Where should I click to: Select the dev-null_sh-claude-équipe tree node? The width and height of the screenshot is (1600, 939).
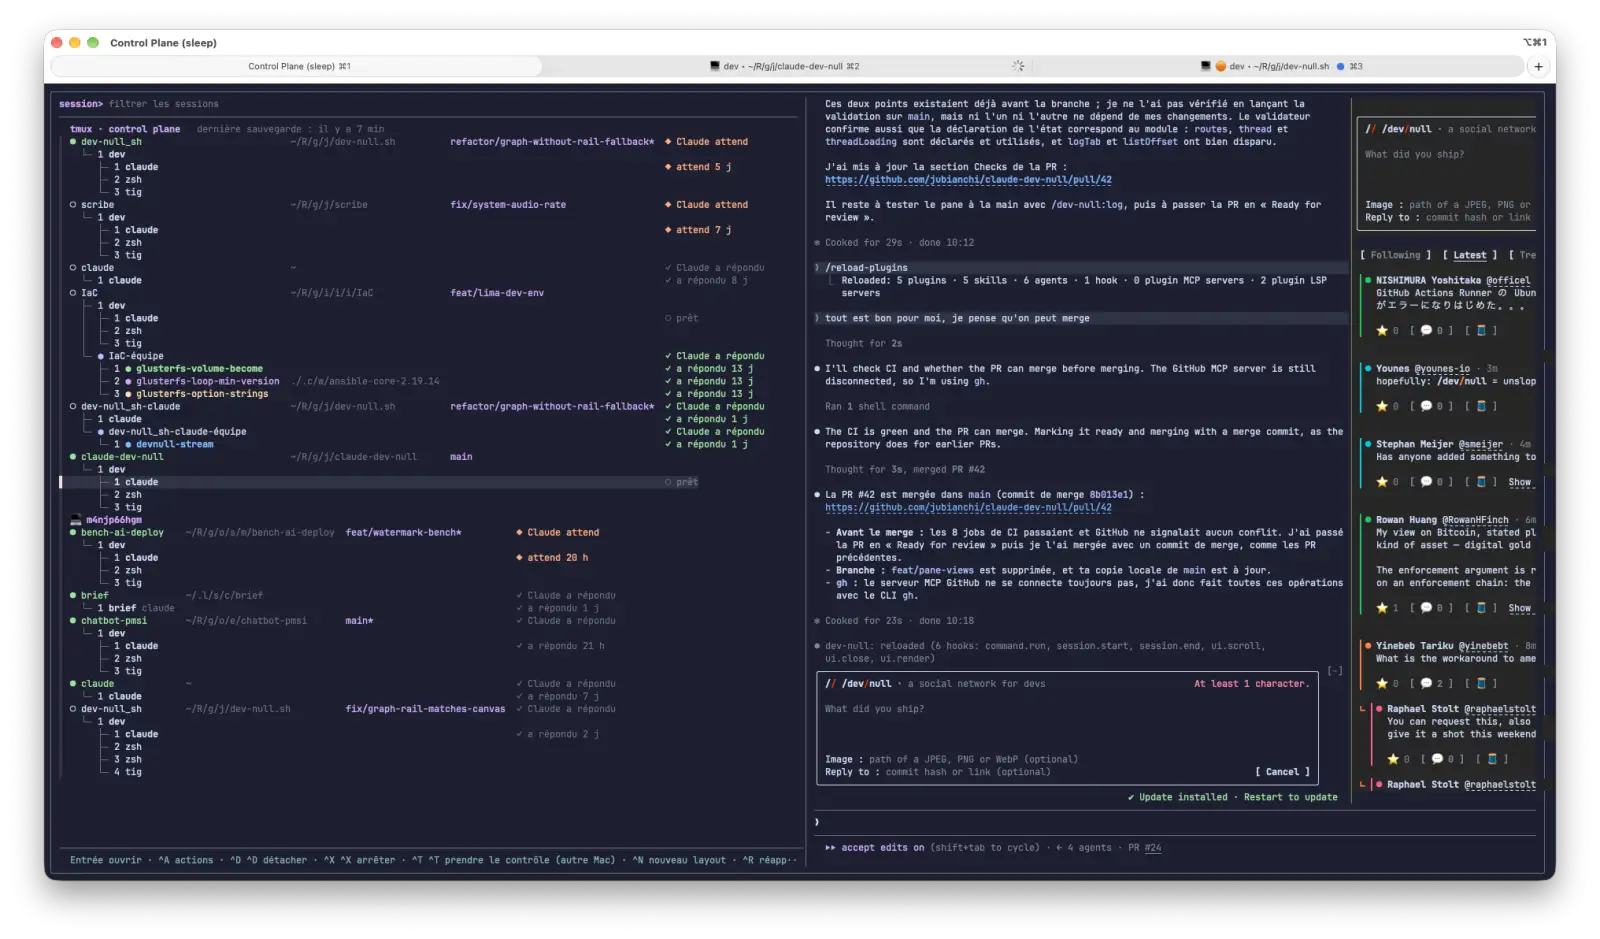(x=172, y=432)
